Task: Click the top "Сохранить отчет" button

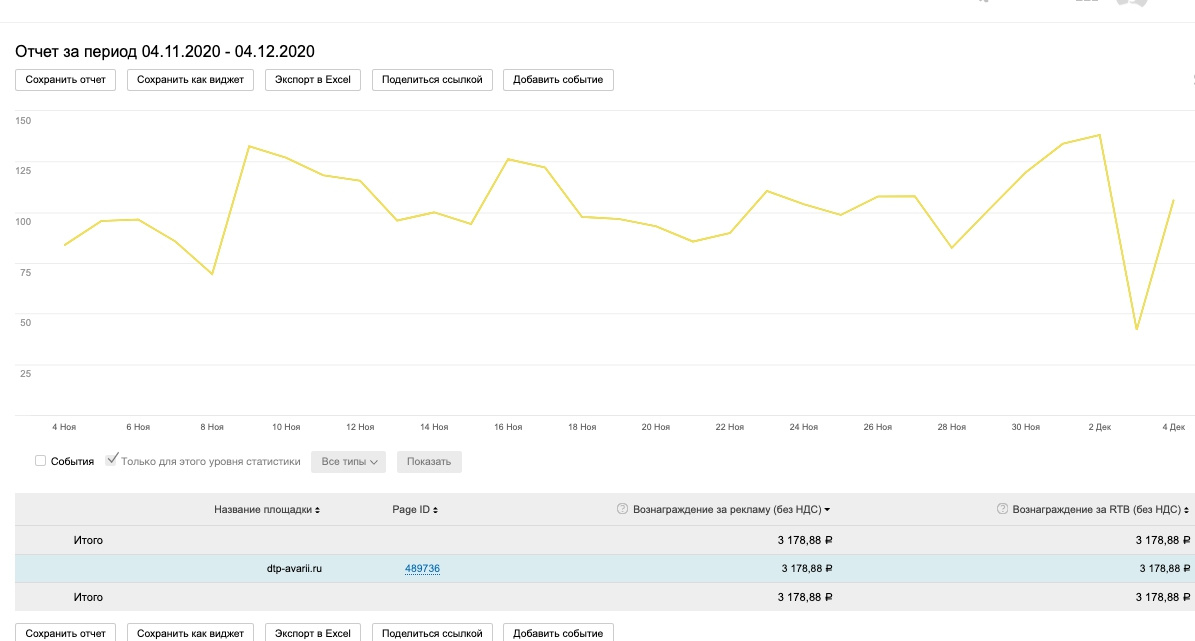Action: pos(66,80)
